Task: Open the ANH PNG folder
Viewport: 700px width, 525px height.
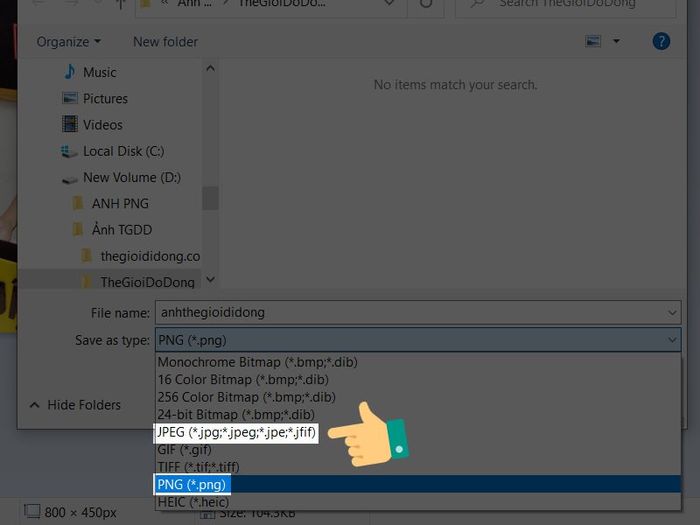Action: coord(120,204)
